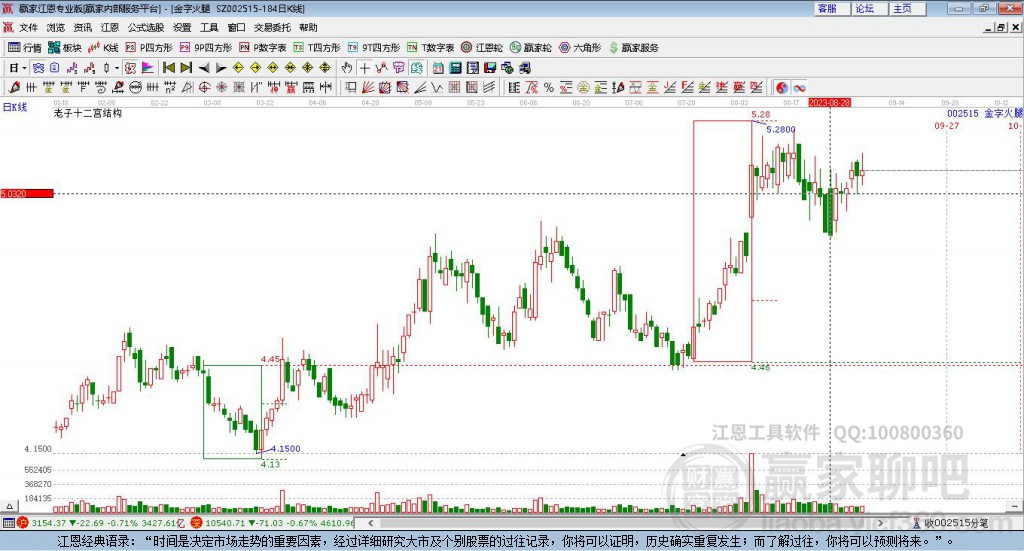The height and width of the screenshot is (551, 1024).
Task: Open the 浏览 menu
Action: pos(56,27)
